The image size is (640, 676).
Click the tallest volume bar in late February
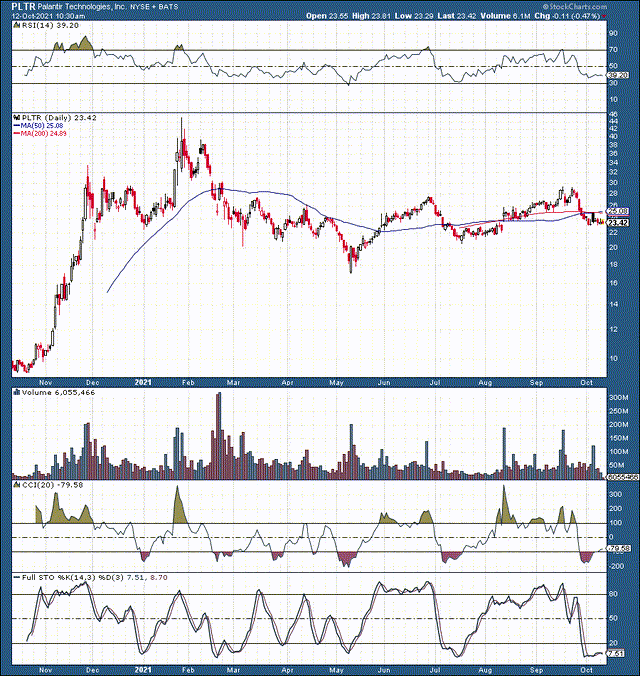coord(220,436)
